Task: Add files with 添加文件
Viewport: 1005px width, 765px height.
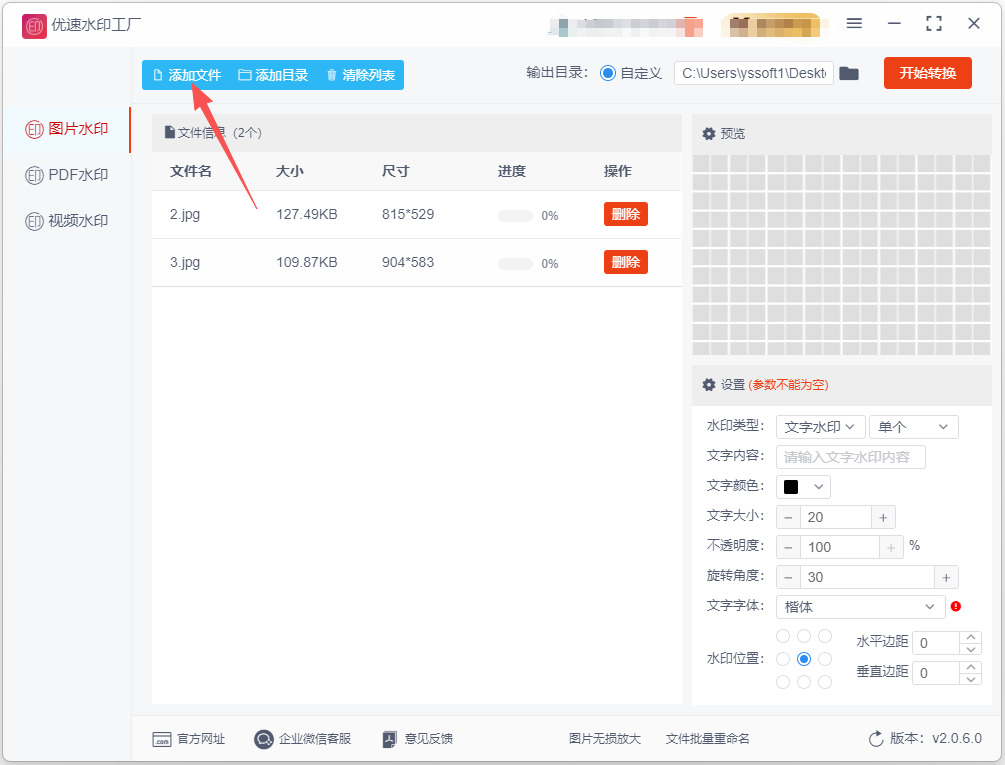Action: (187, 75)
